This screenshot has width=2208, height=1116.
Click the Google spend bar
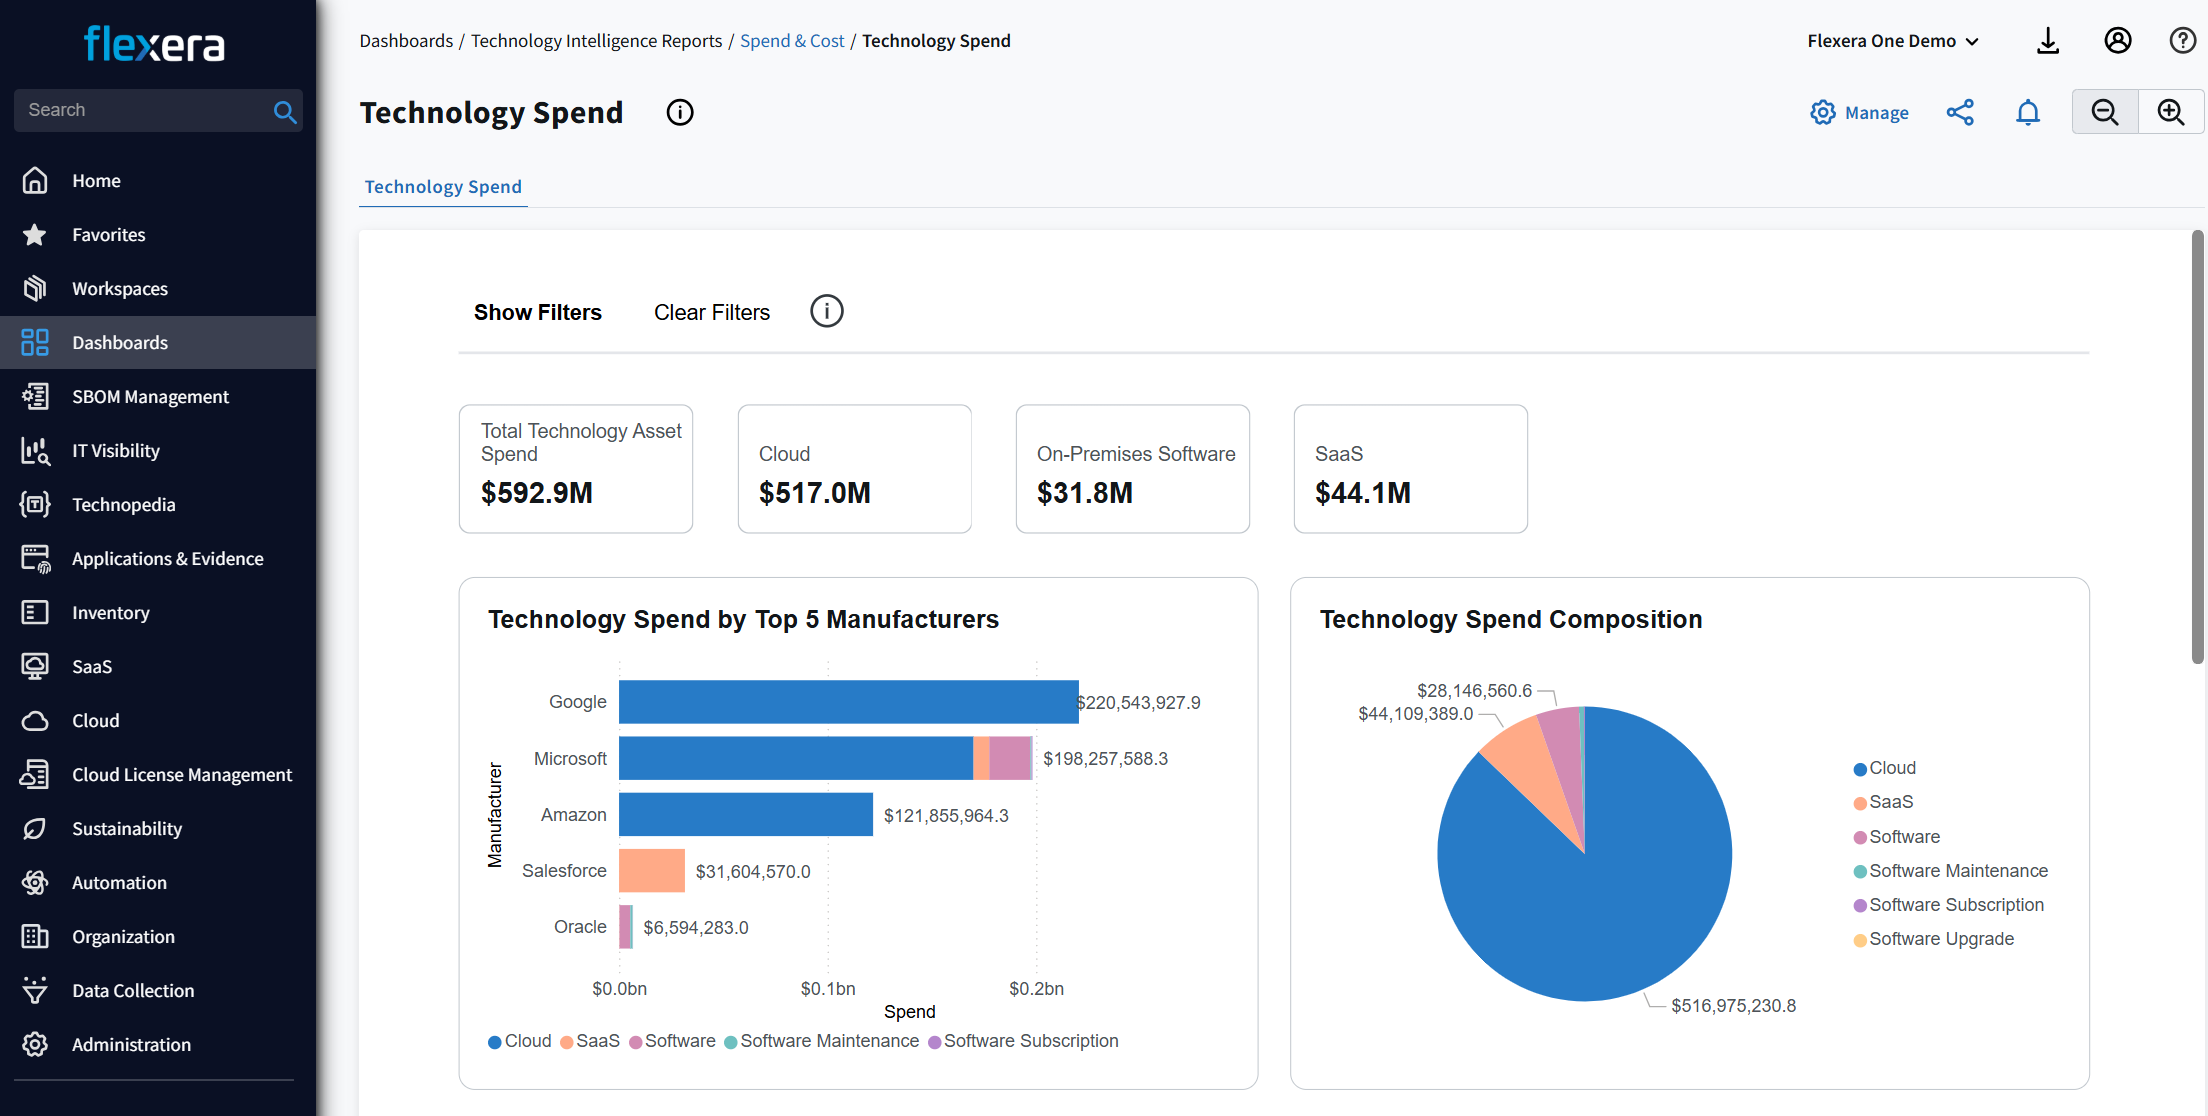[x=848, y=702]
